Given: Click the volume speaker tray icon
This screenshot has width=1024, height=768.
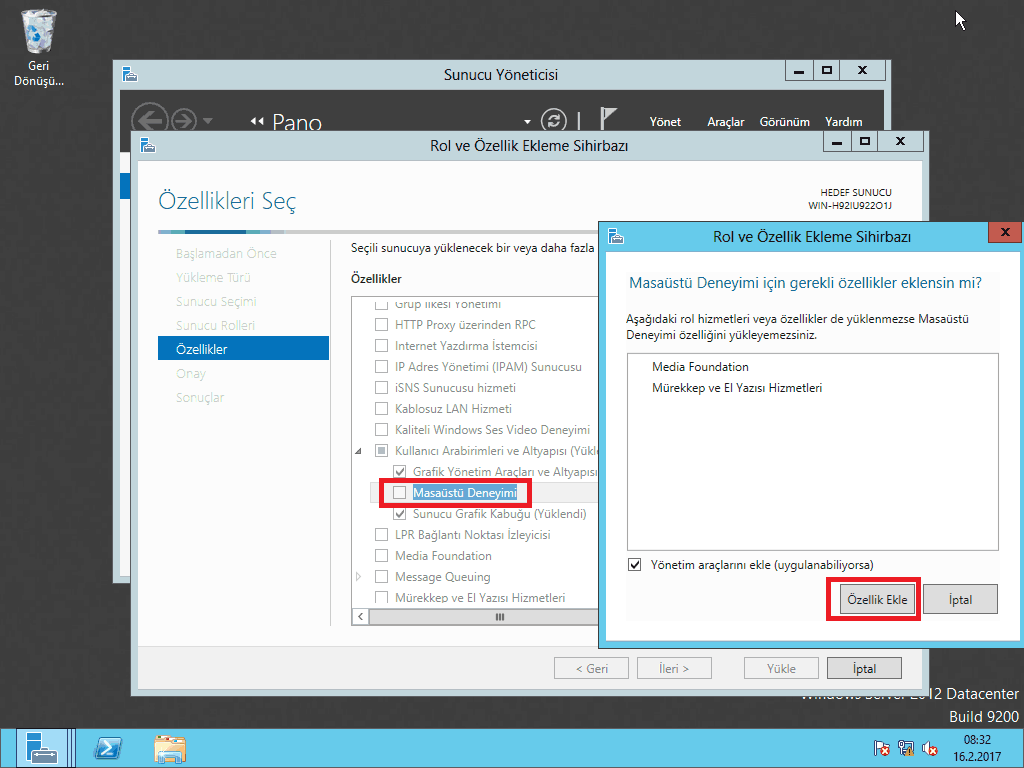Looking at the screenshot, I should [x=930, y=748].
